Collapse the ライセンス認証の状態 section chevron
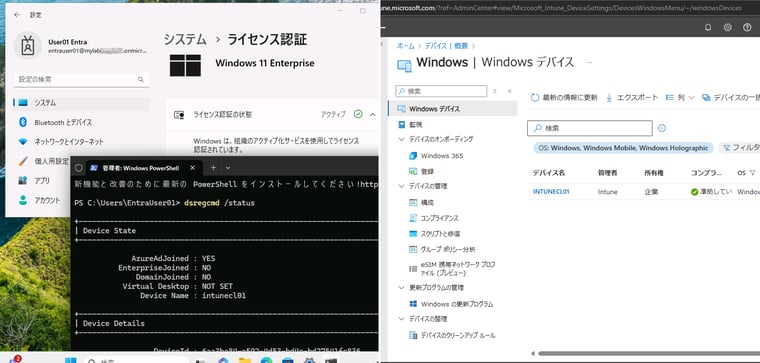 [x=372, y=115]
